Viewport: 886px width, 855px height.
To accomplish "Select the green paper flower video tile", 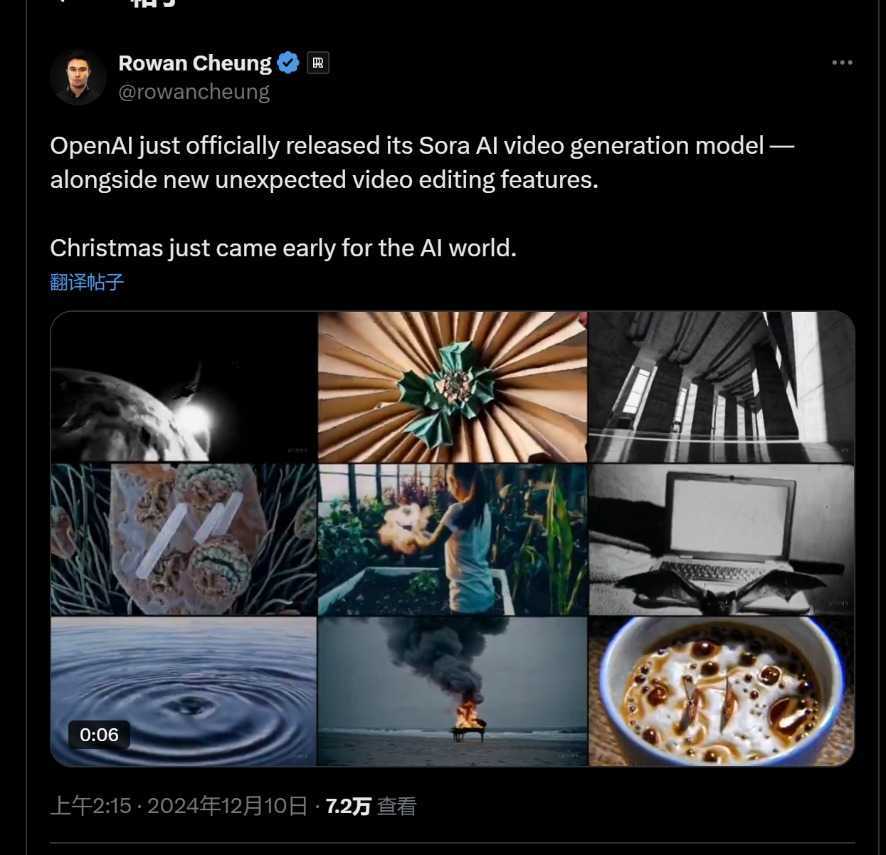I will [x=452, y=387].
